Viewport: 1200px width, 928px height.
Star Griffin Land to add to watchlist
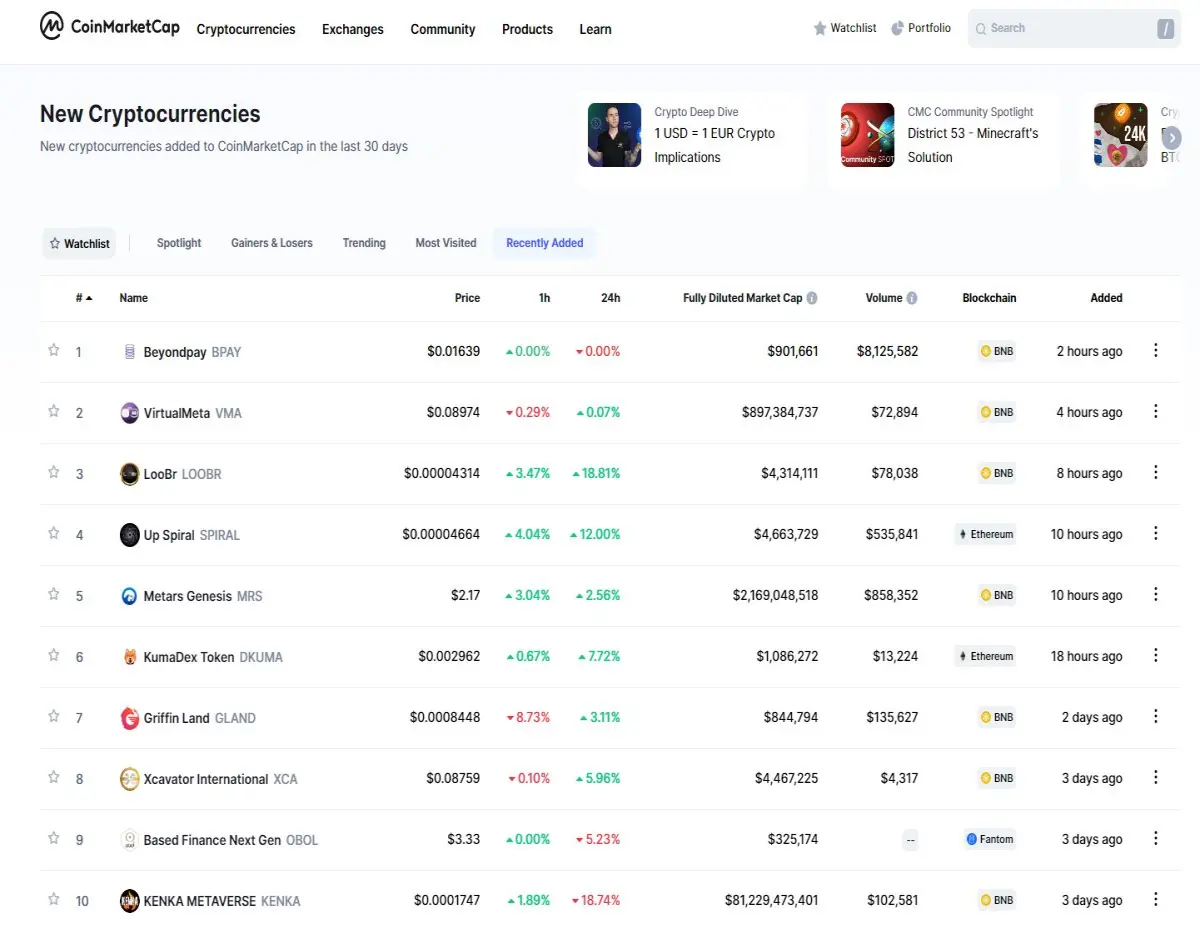tap(54, 716)
